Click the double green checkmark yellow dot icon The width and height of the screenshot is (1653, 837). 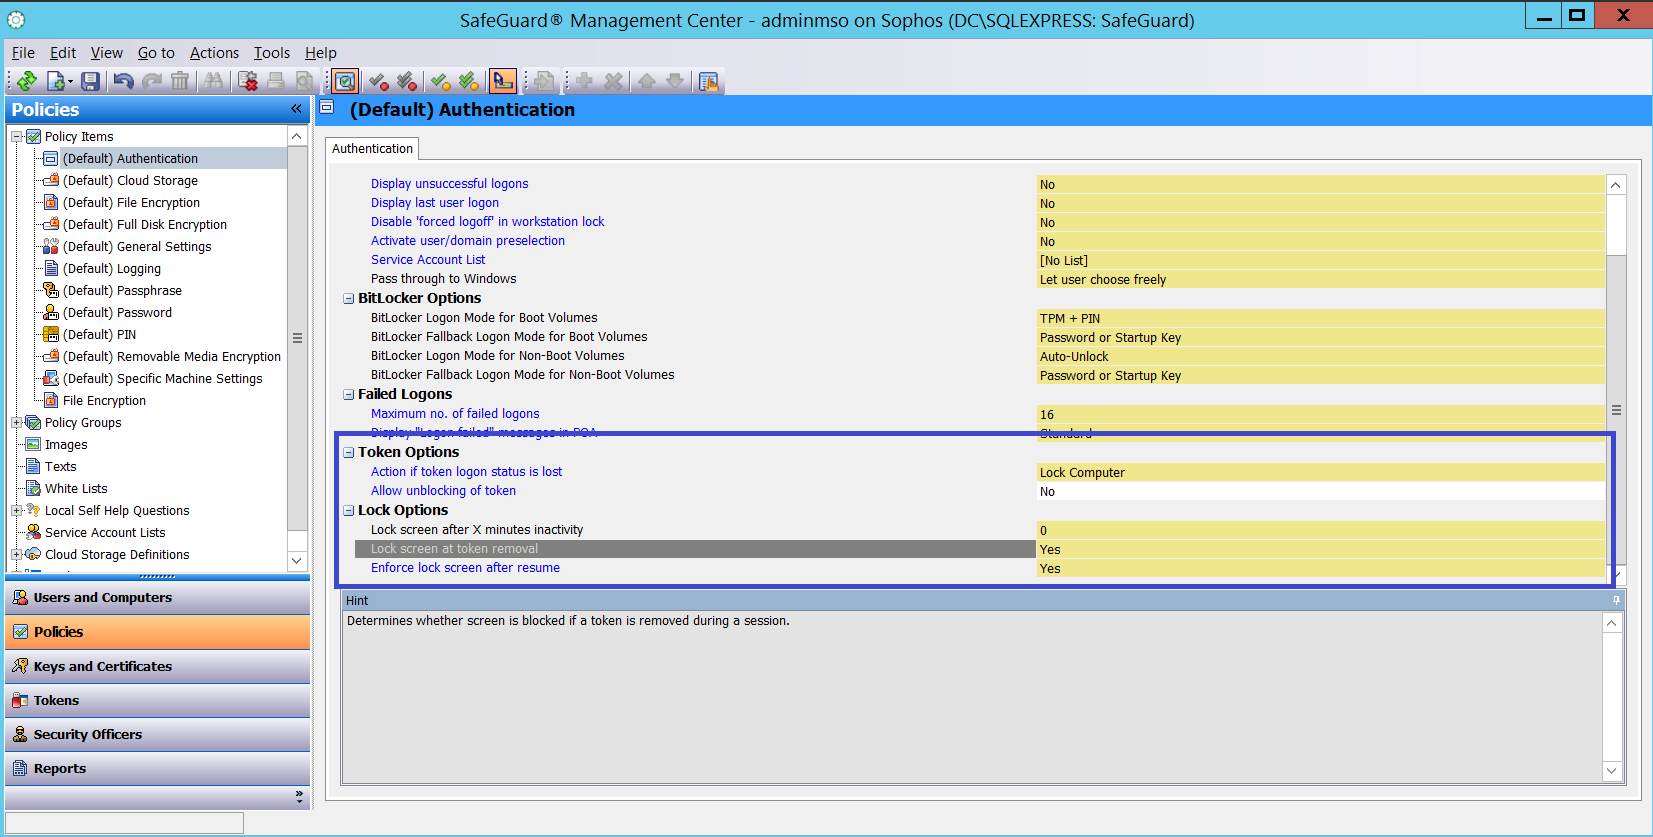pyautogui.click(x=468, y=81)
